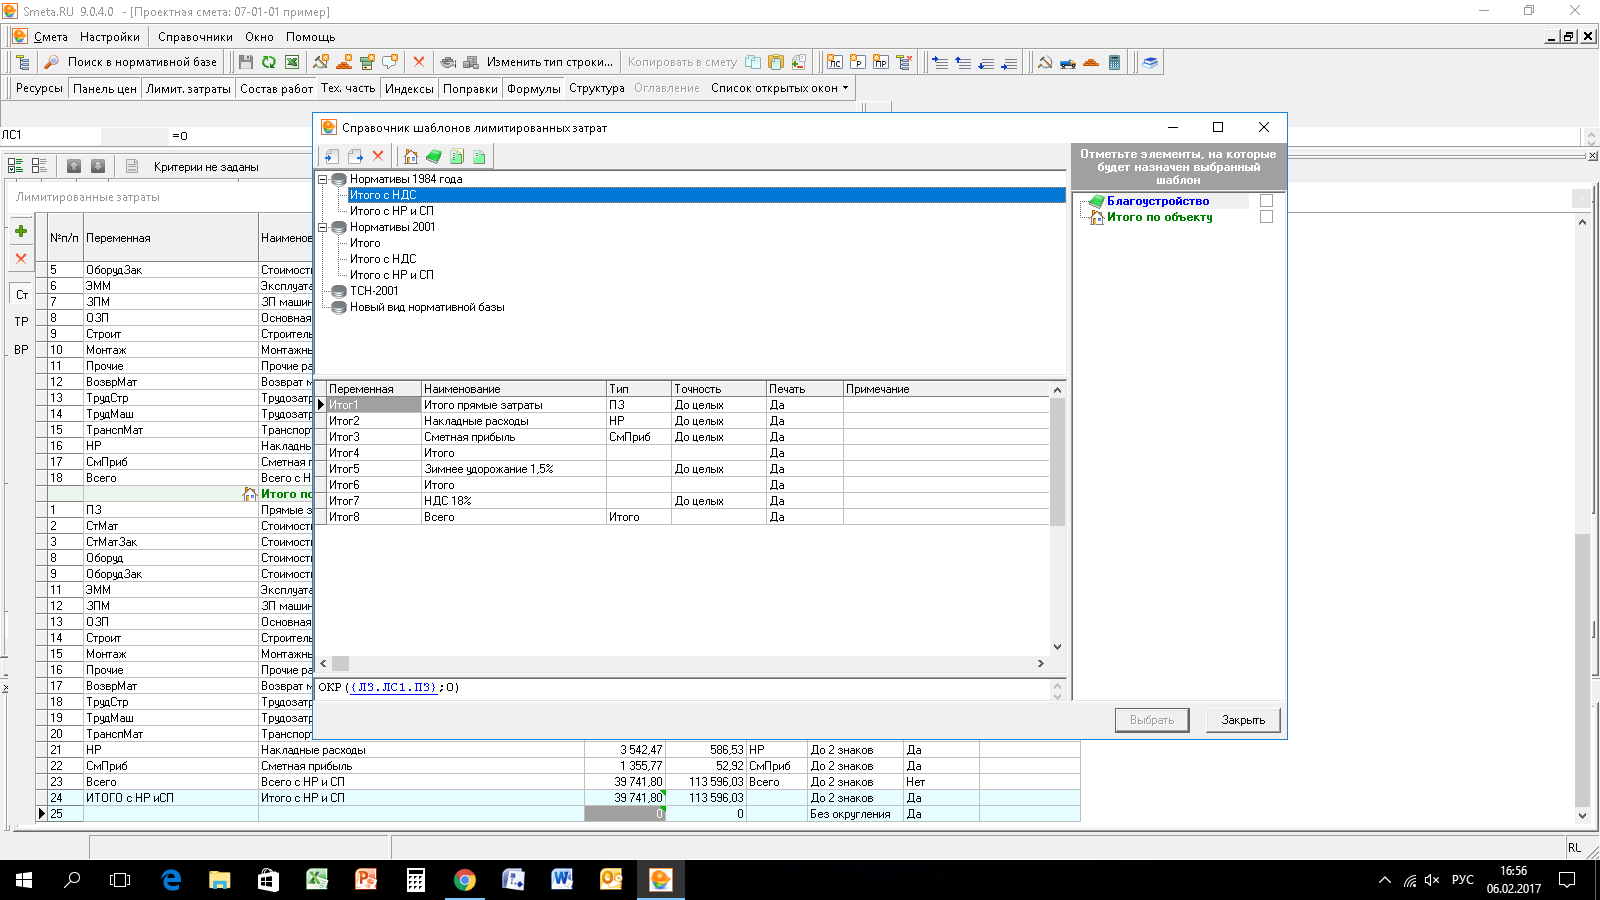Viewport: 1600px width, 900px height.
Task: Click the green refresh arrows icon
Action: coord(269,62)
